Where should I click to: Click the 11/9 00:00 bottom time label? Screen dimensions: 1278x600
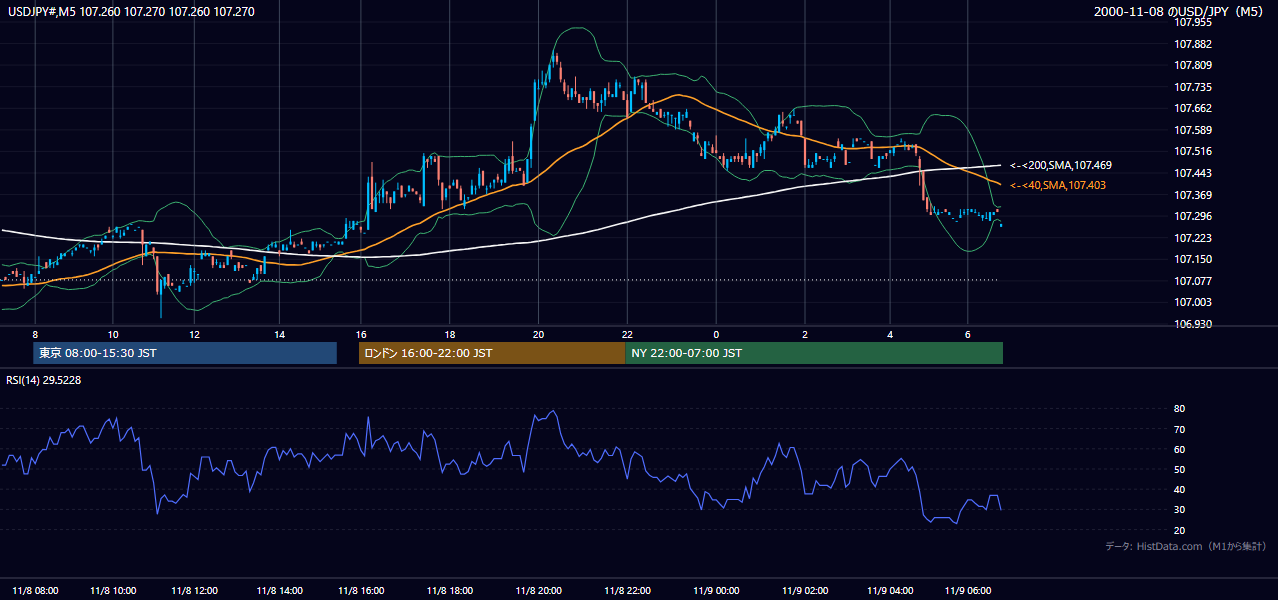tap(714, 590)
